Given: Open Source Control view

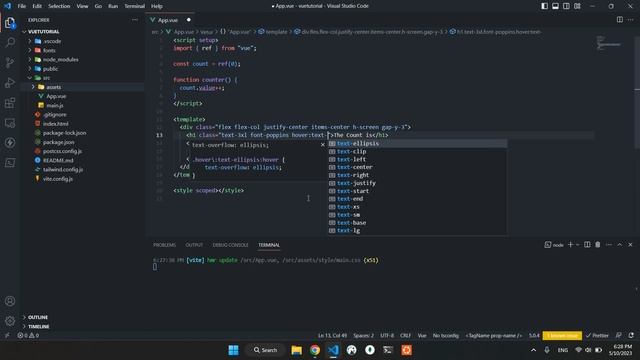Looking at the screenshot, I should point(10,62).
